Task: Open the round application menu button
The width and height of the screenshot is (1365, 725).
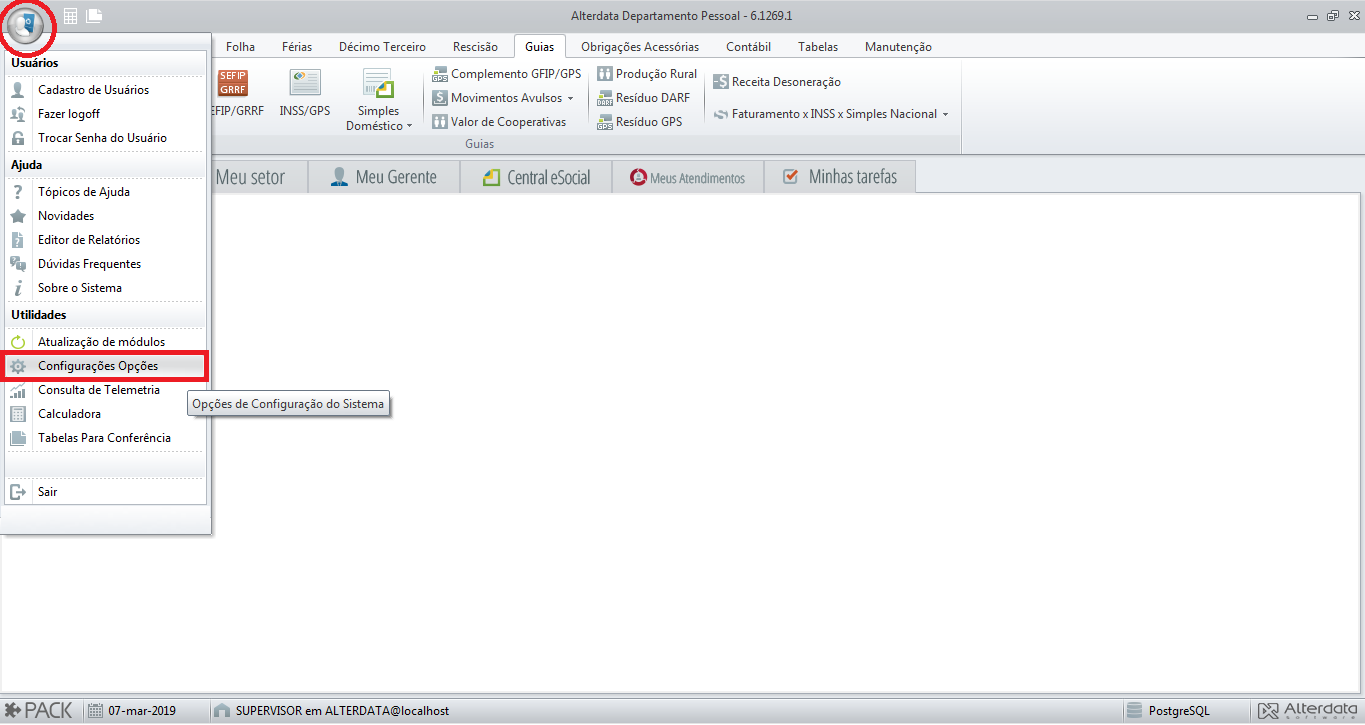Action: 27,25
